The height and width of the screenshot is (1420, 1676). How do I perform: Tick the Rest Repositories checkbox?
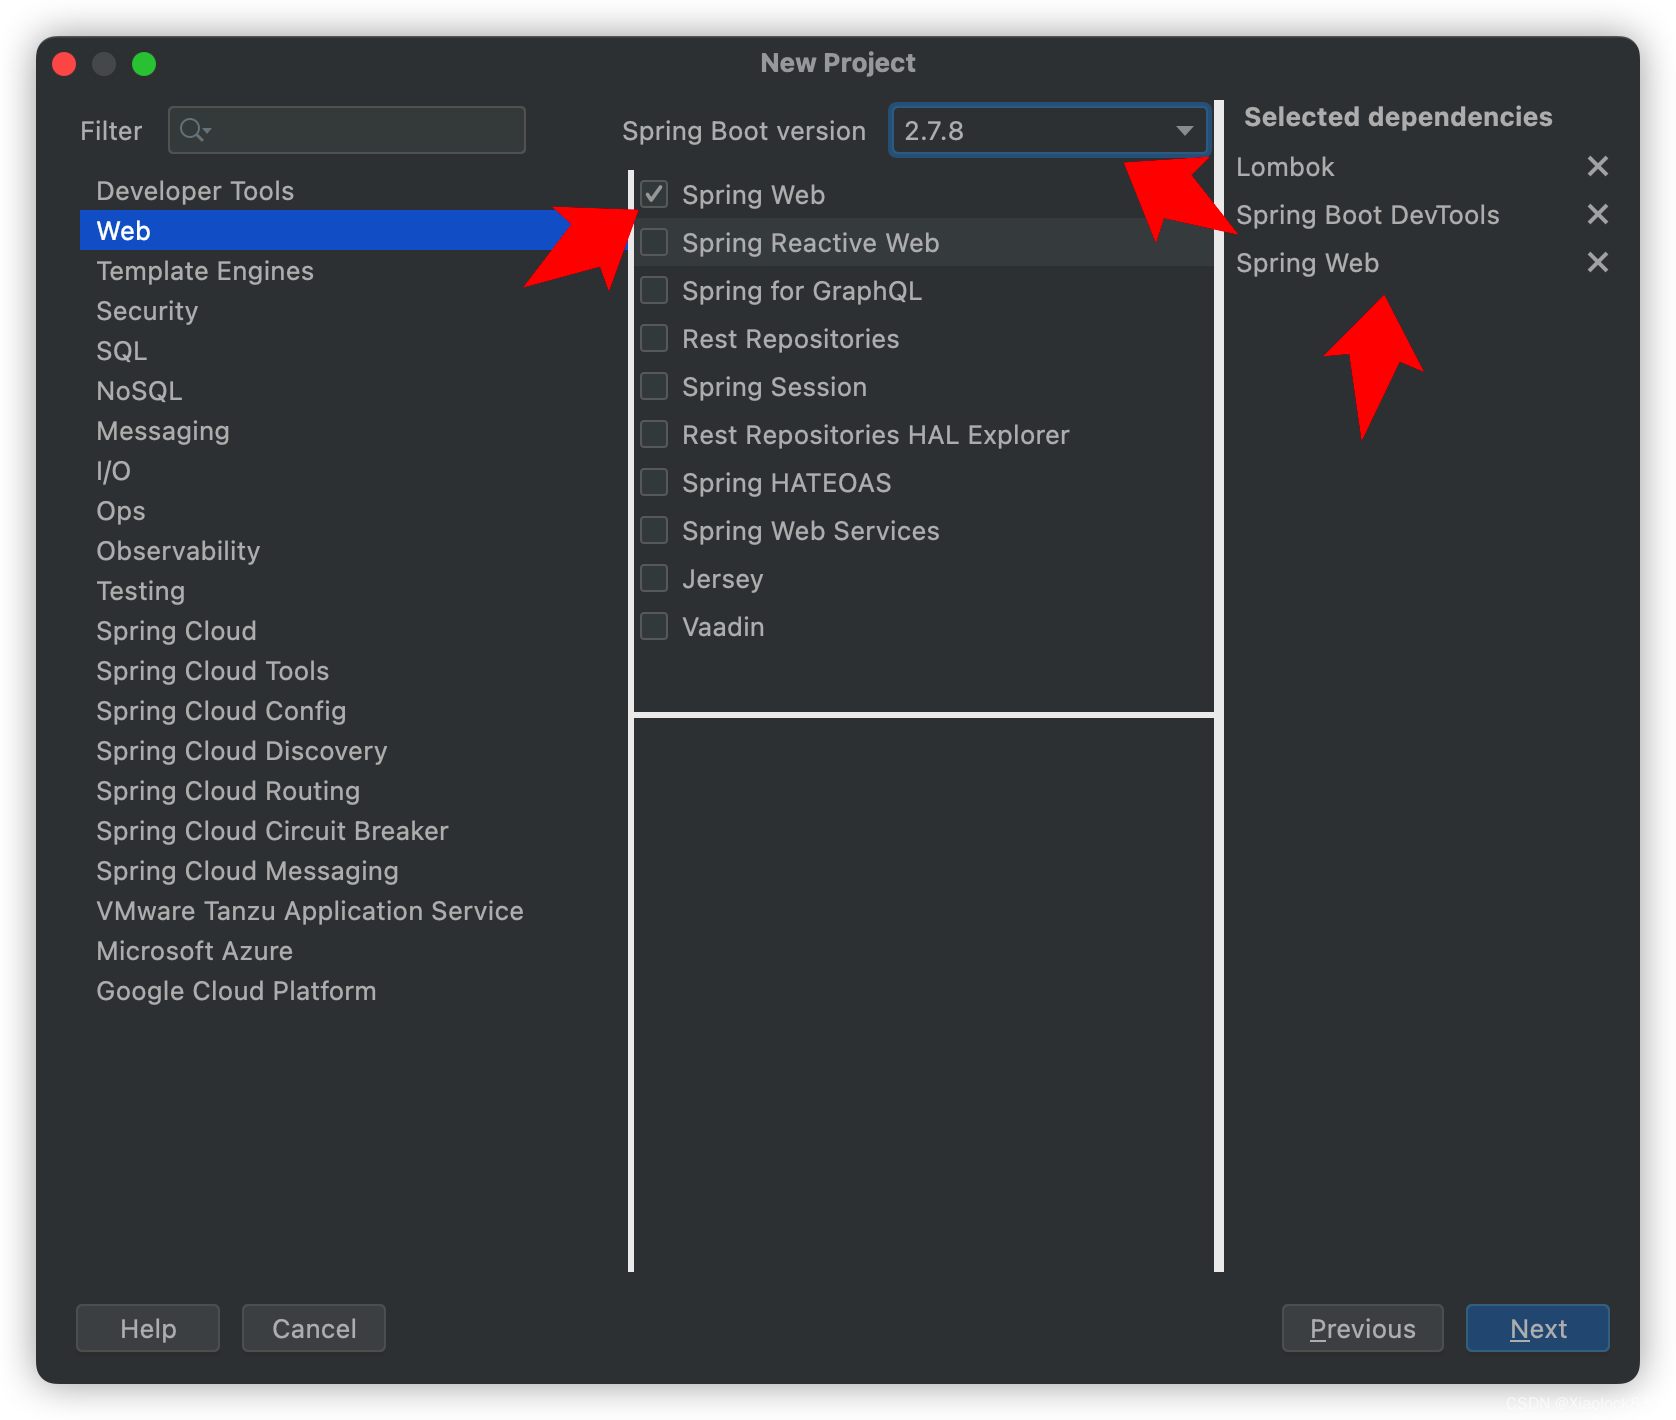coord(654,338)
